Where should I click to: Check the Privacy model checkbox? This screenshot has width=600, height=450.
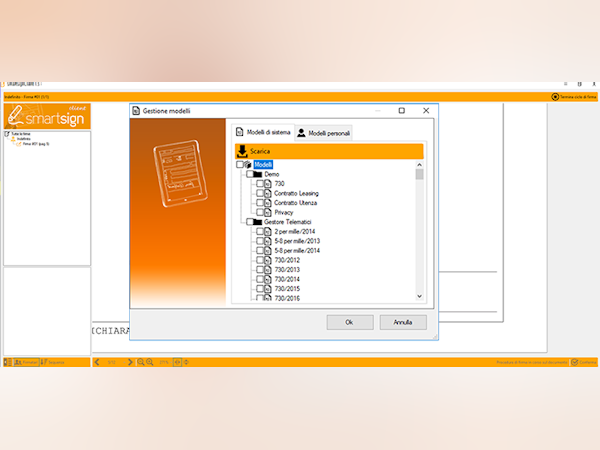[260, 212]
